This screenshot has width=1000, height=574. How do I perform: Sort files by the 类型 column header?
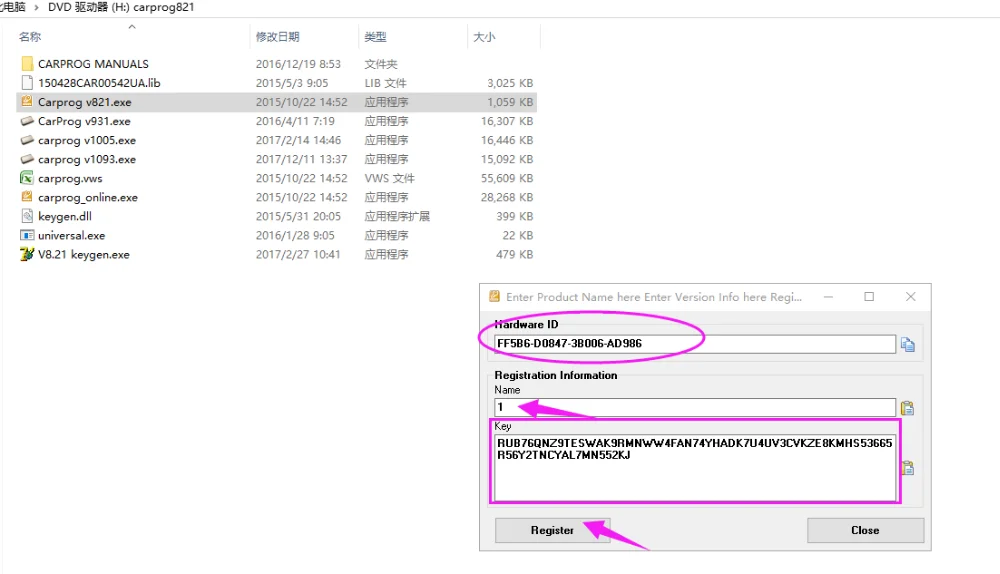tap(375, 37)
